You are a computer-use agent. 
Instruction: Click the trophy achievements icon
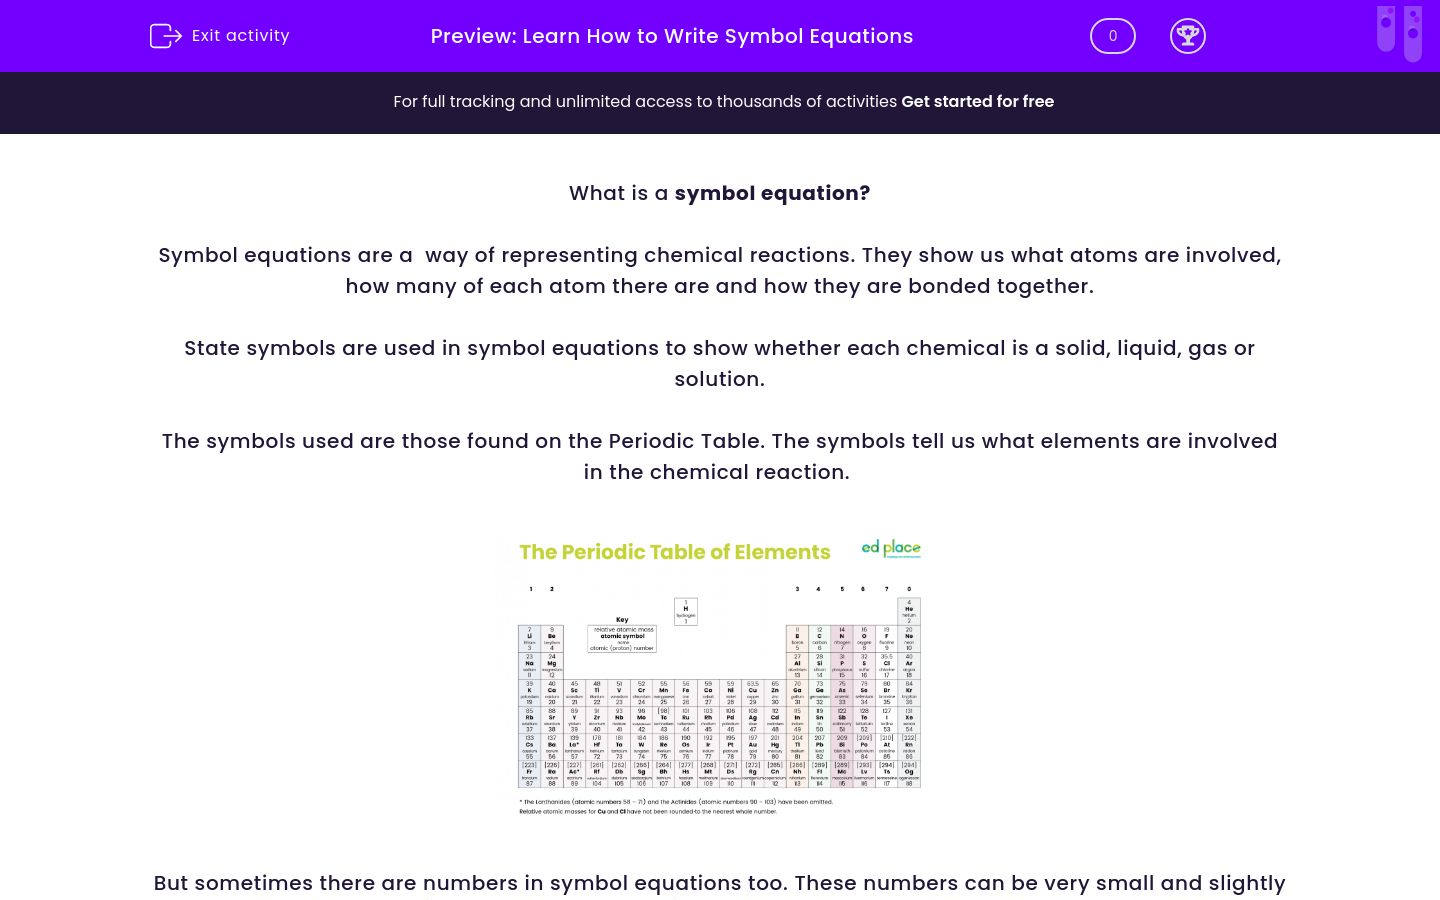pyautogui.click(x=1188, y=36)
